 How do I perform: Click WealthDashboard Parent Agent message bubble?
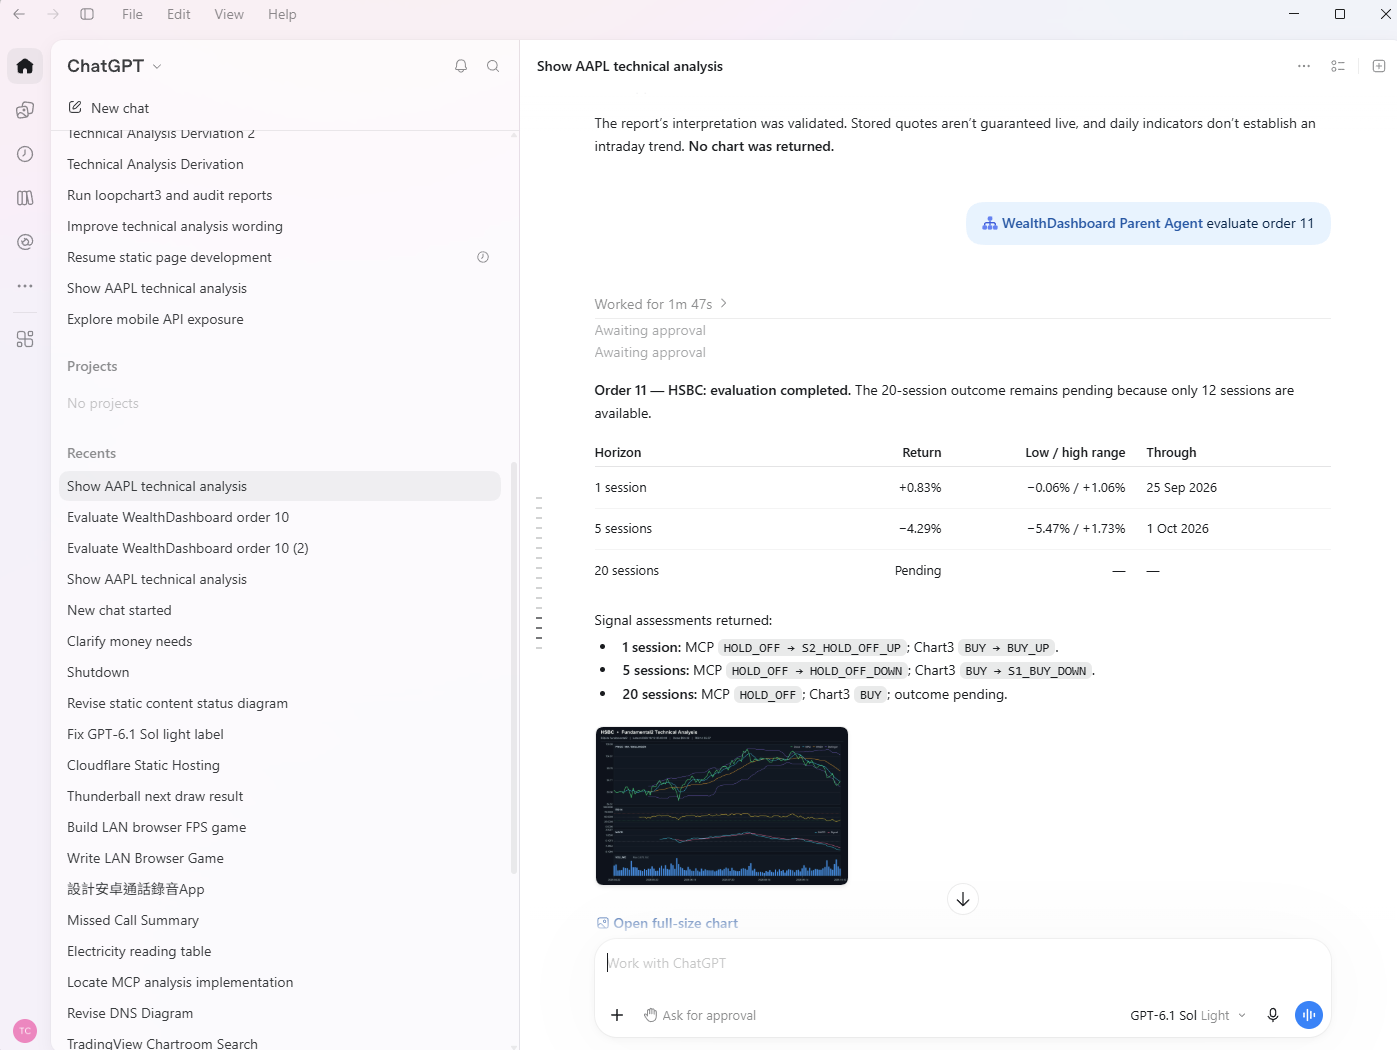(x=1148, y=223)
